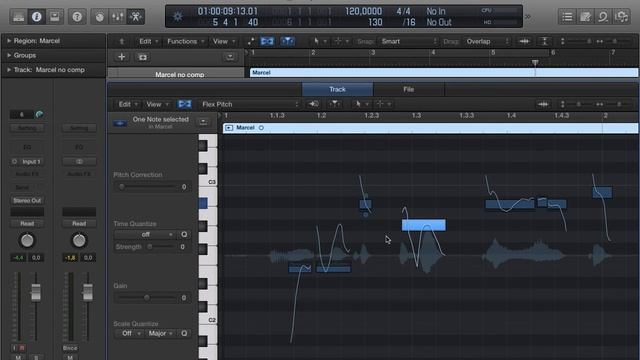Click the up arrow hierarchy button
The height and width of the screenshot is (360, 640).
(122, 41)
